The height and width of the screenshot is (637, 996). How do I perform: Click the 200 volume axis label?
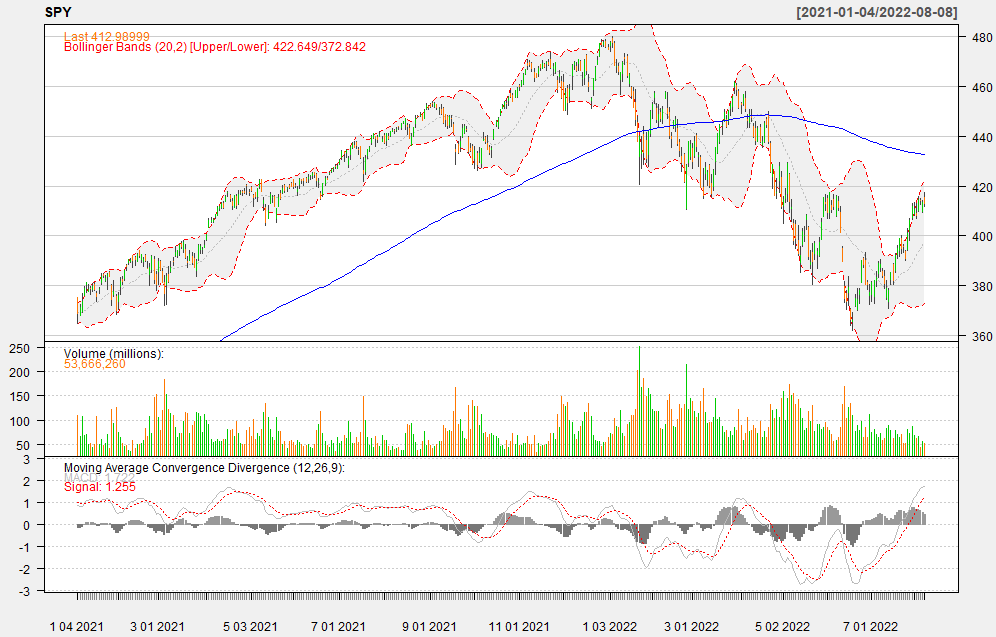point(19,372)
